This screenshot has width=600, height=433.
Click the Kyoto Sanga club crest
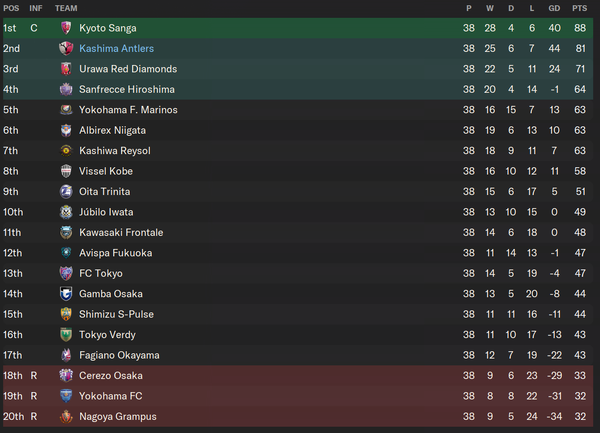click(x=66, y=28)
